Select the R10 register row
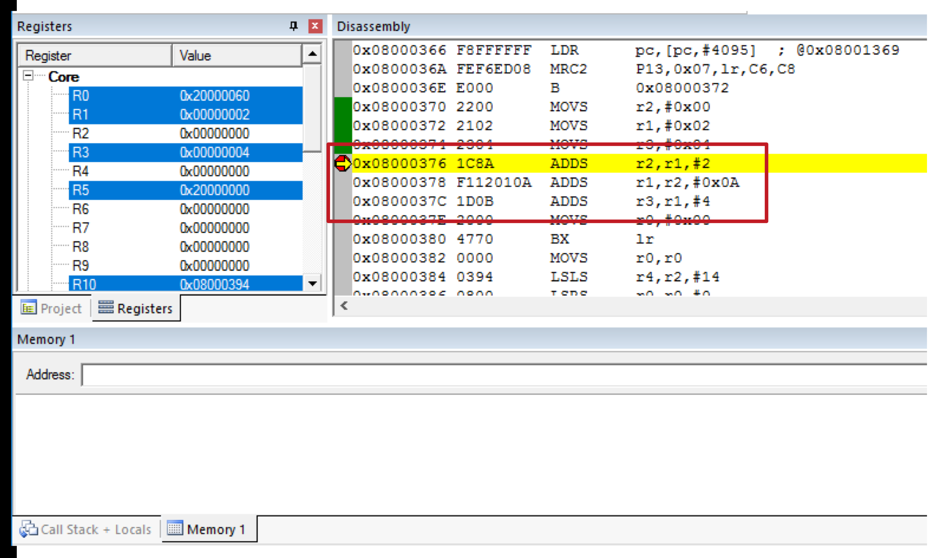The image size is (939, 558). pyautogui.click(x=84, y=284)
